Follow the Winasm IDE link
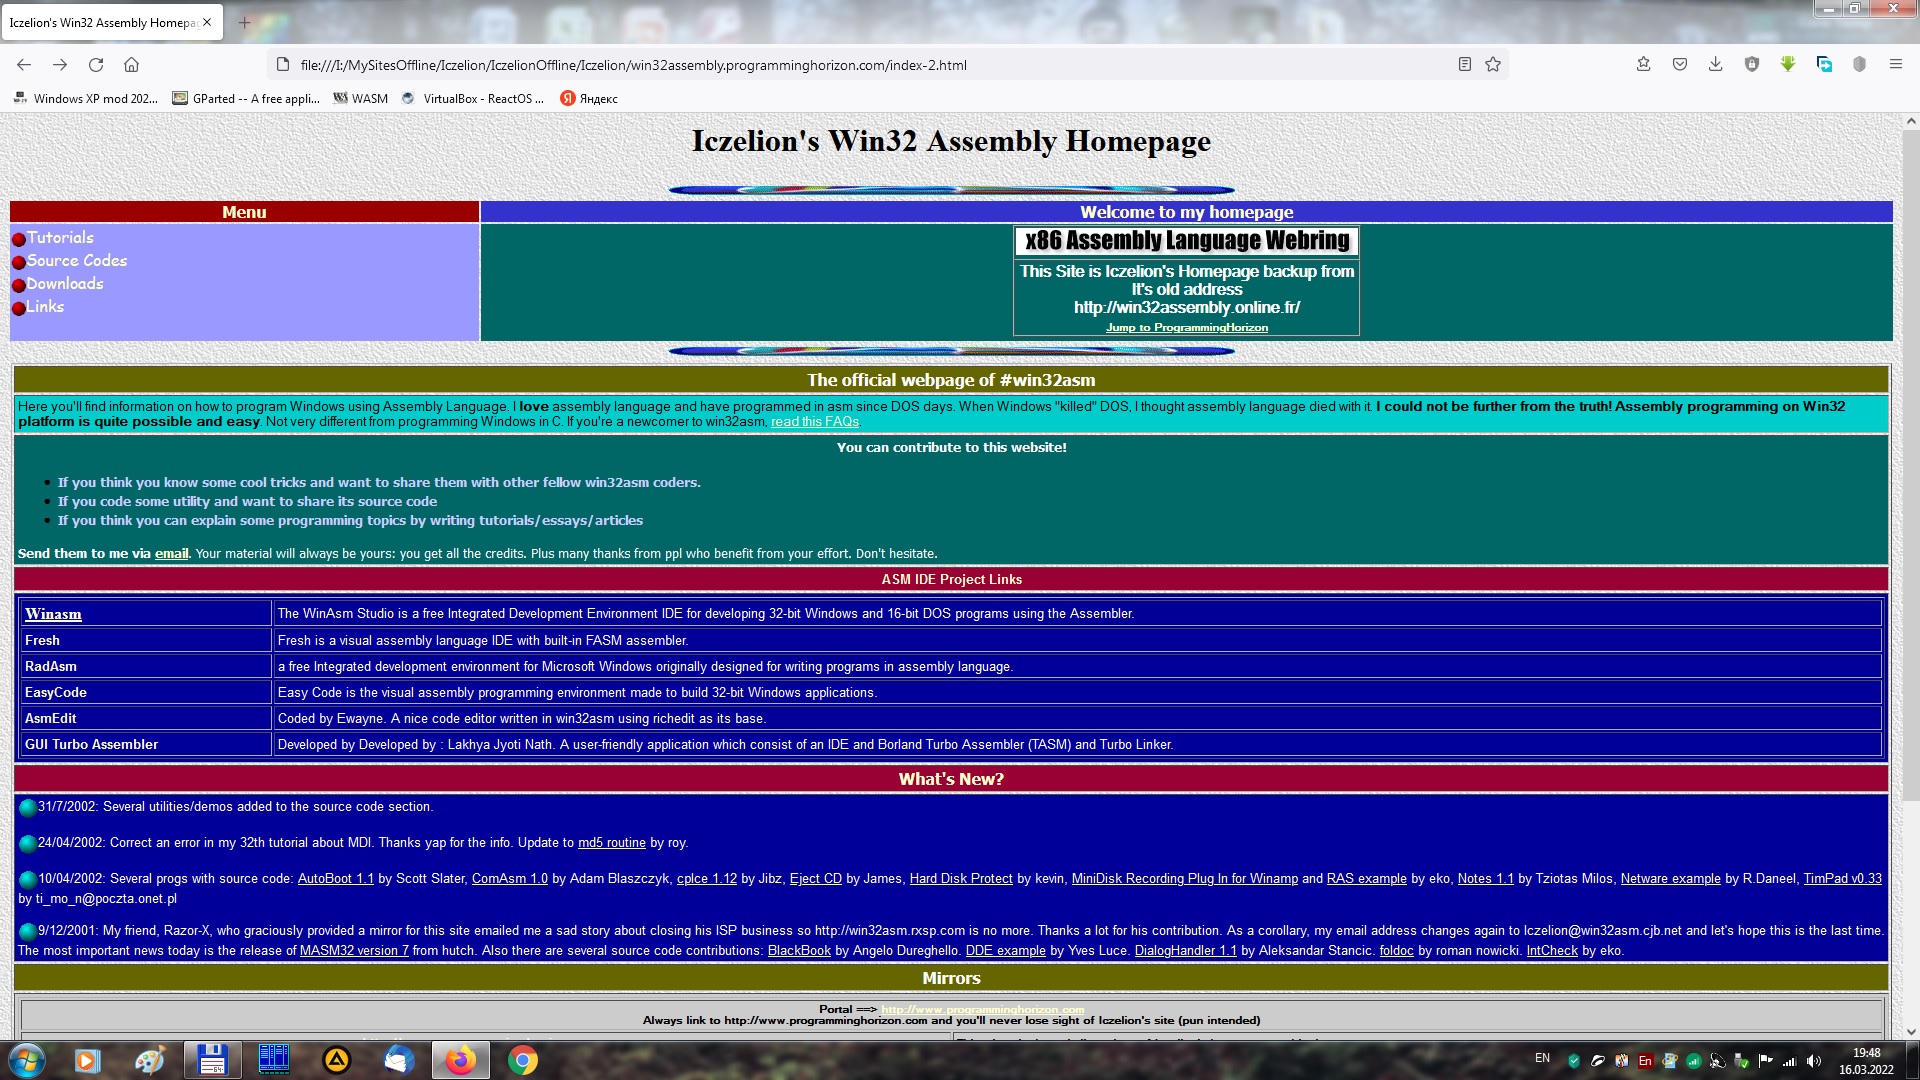 click(x=53, y=614)
